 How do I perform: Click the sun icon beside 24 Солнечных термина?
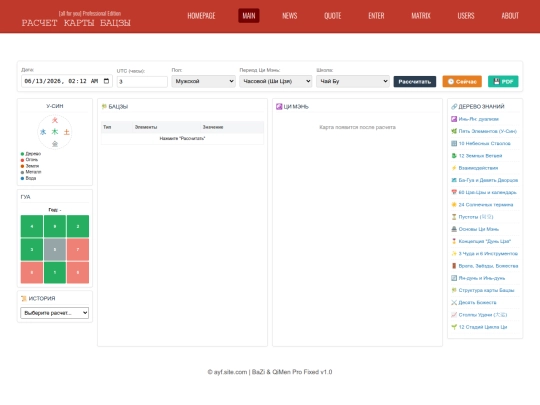tap(454, 205)
